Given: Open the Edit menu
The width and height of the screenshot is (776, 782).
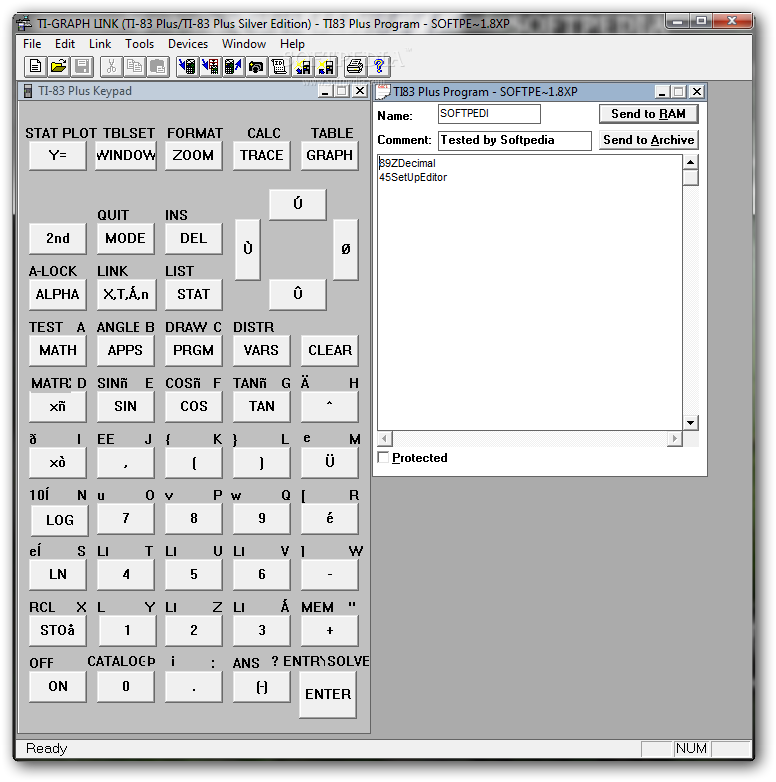Looking at the screenshot, I should coord(65,44).
